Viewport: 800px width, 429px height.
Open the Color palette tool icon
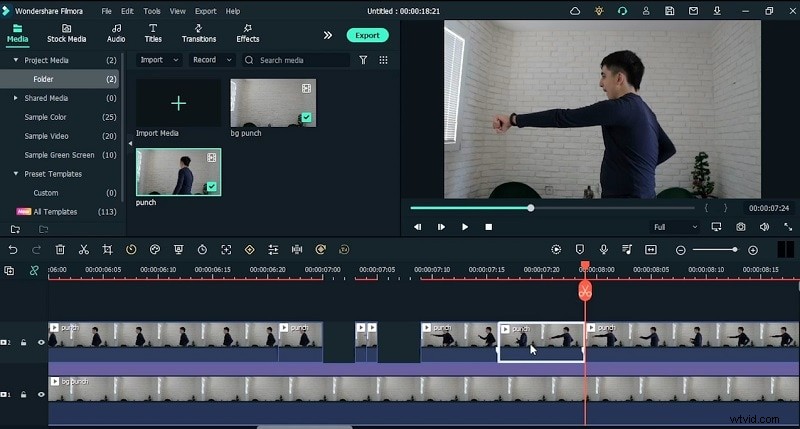click(155, 249)
